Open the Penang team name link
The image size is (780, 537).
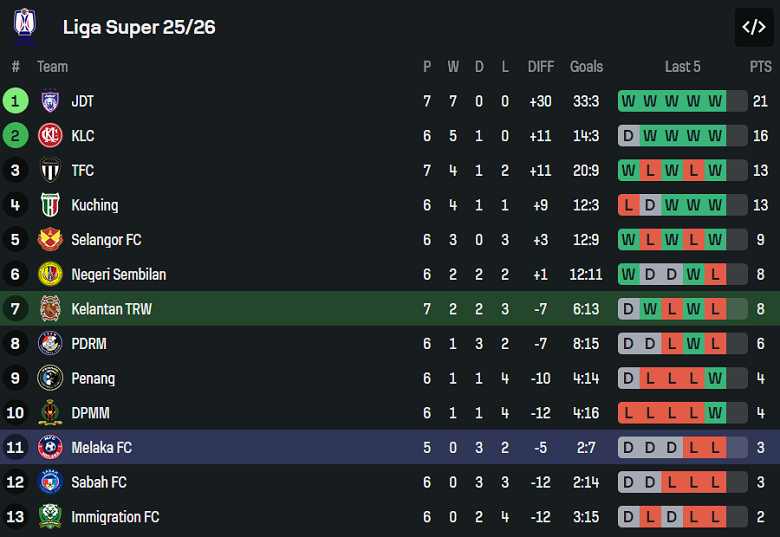click(x=93, y=379)
